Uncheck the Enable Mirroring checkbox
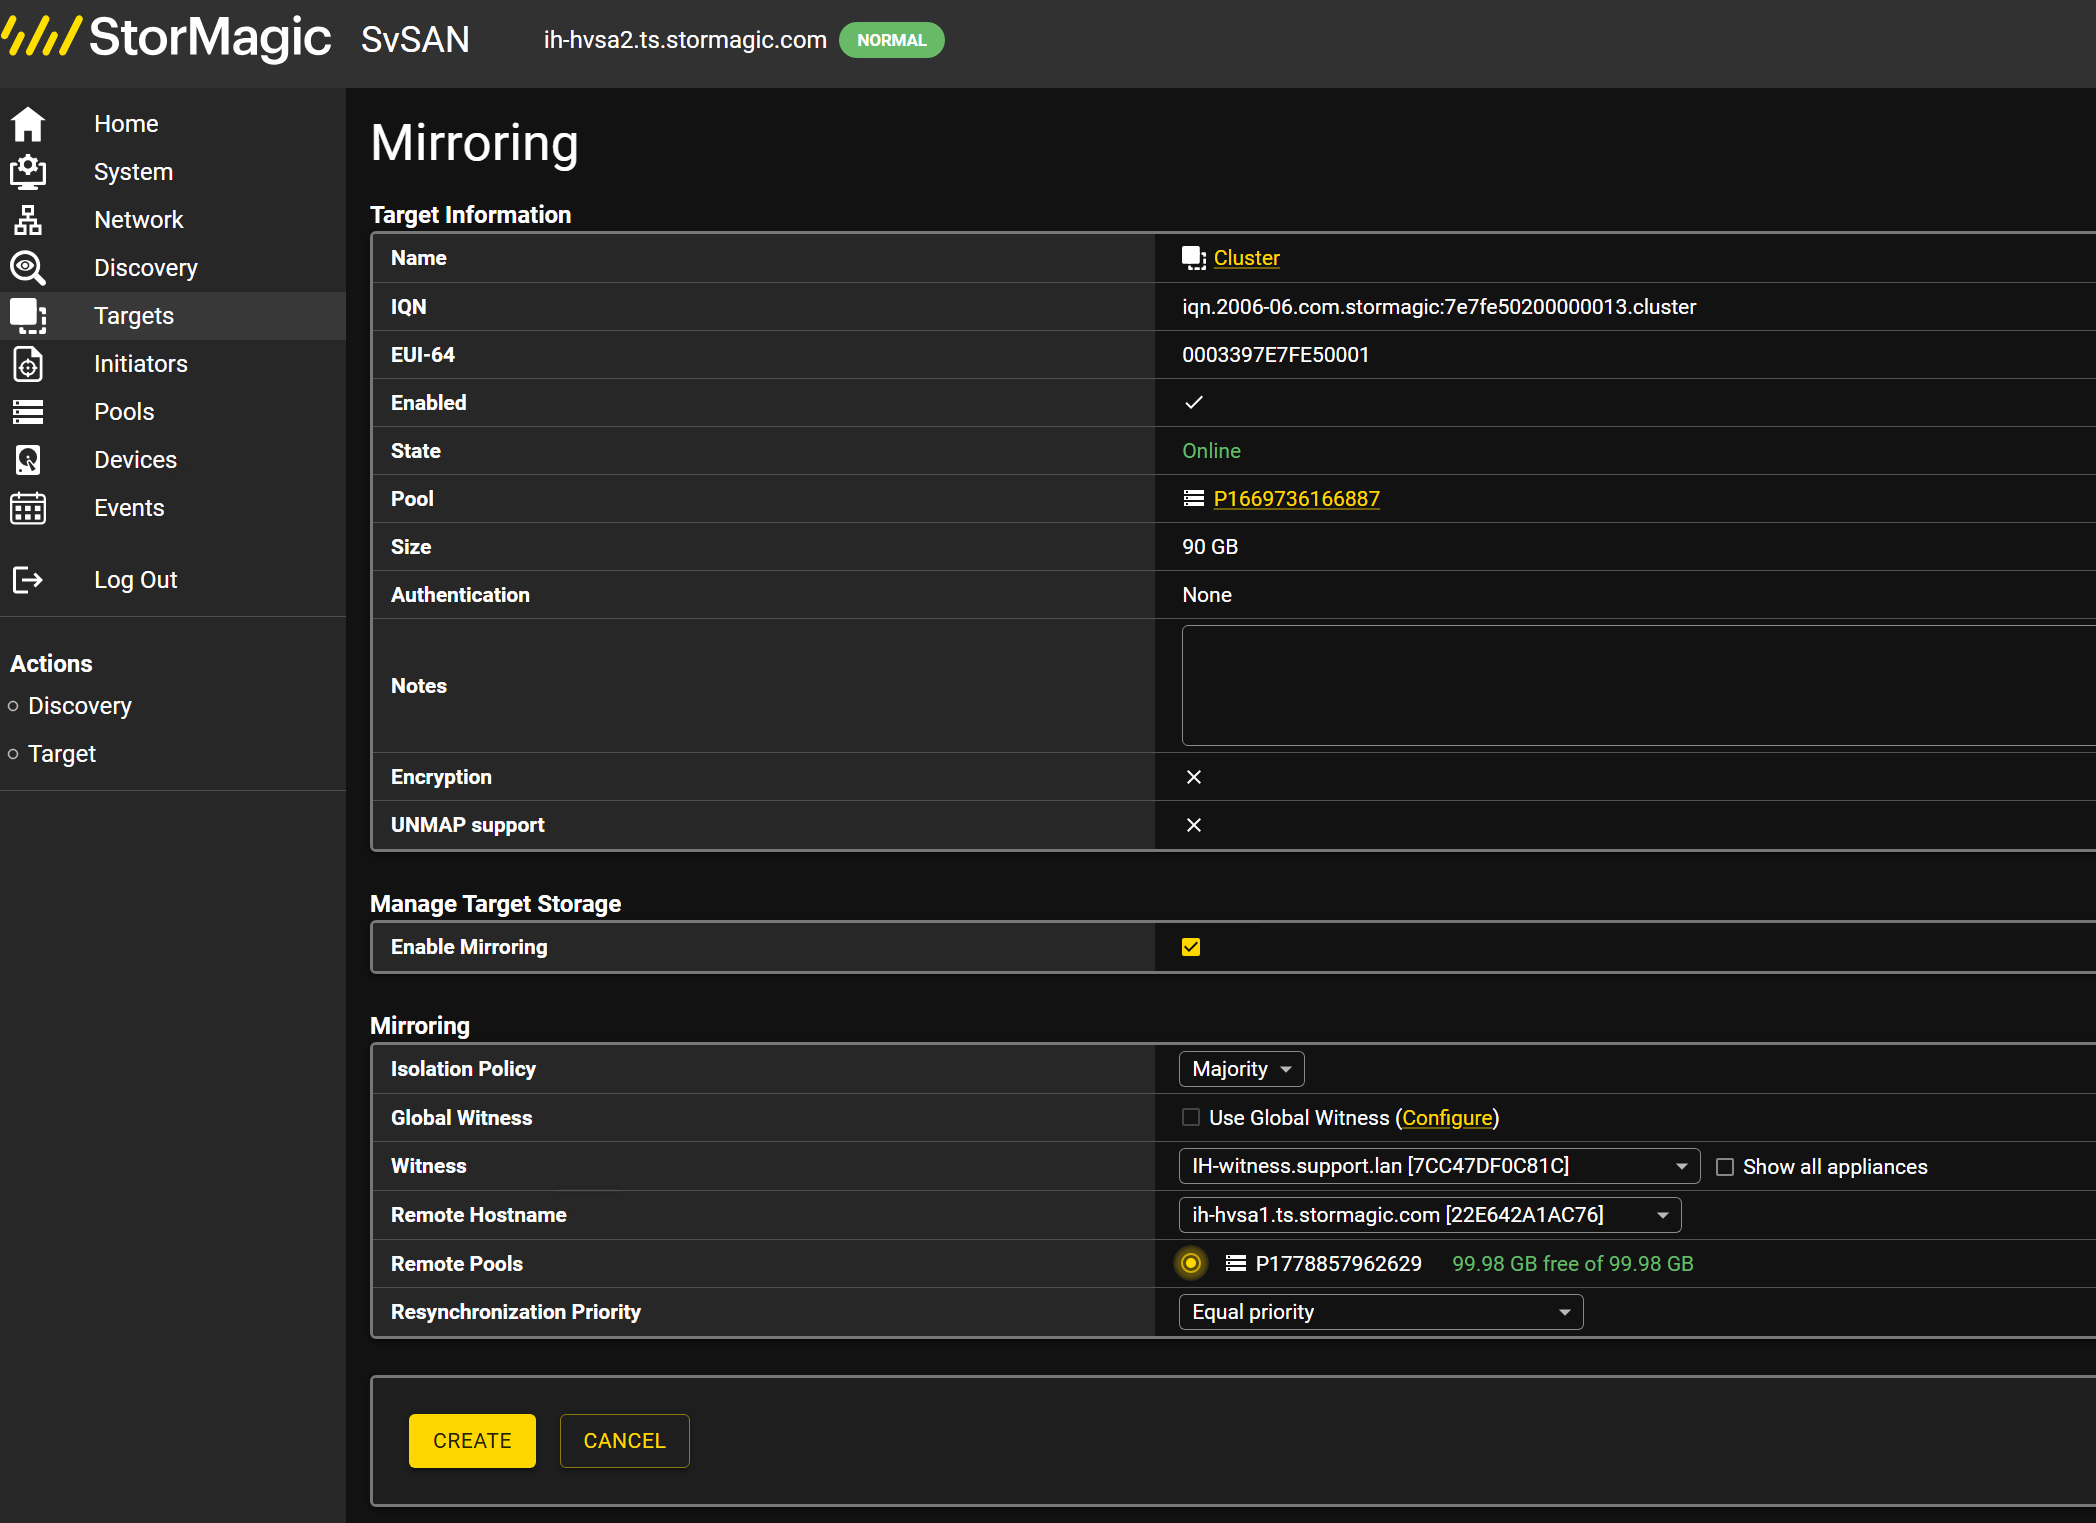2096x1523 pixels. (x=1191, y=947)
